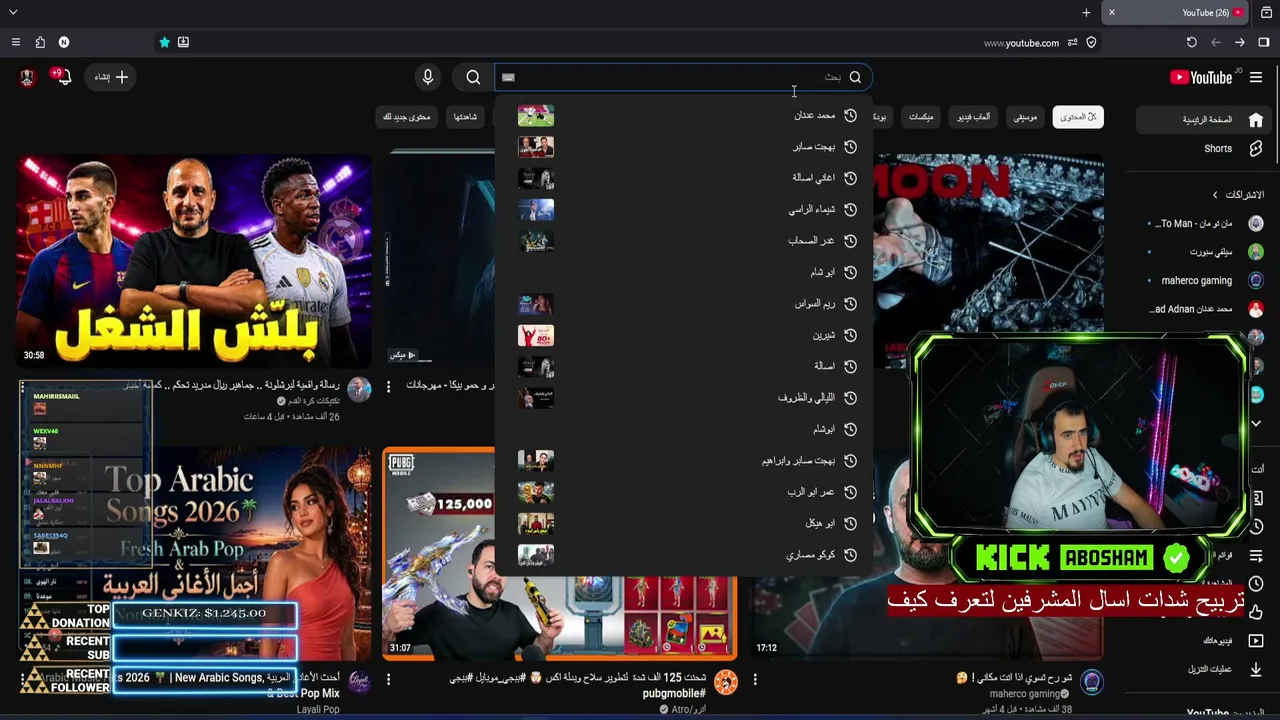This screenshot has height=720, width=1280.
Task: Click the shield icon in the address bar
Action: (x=1091, y=42)
